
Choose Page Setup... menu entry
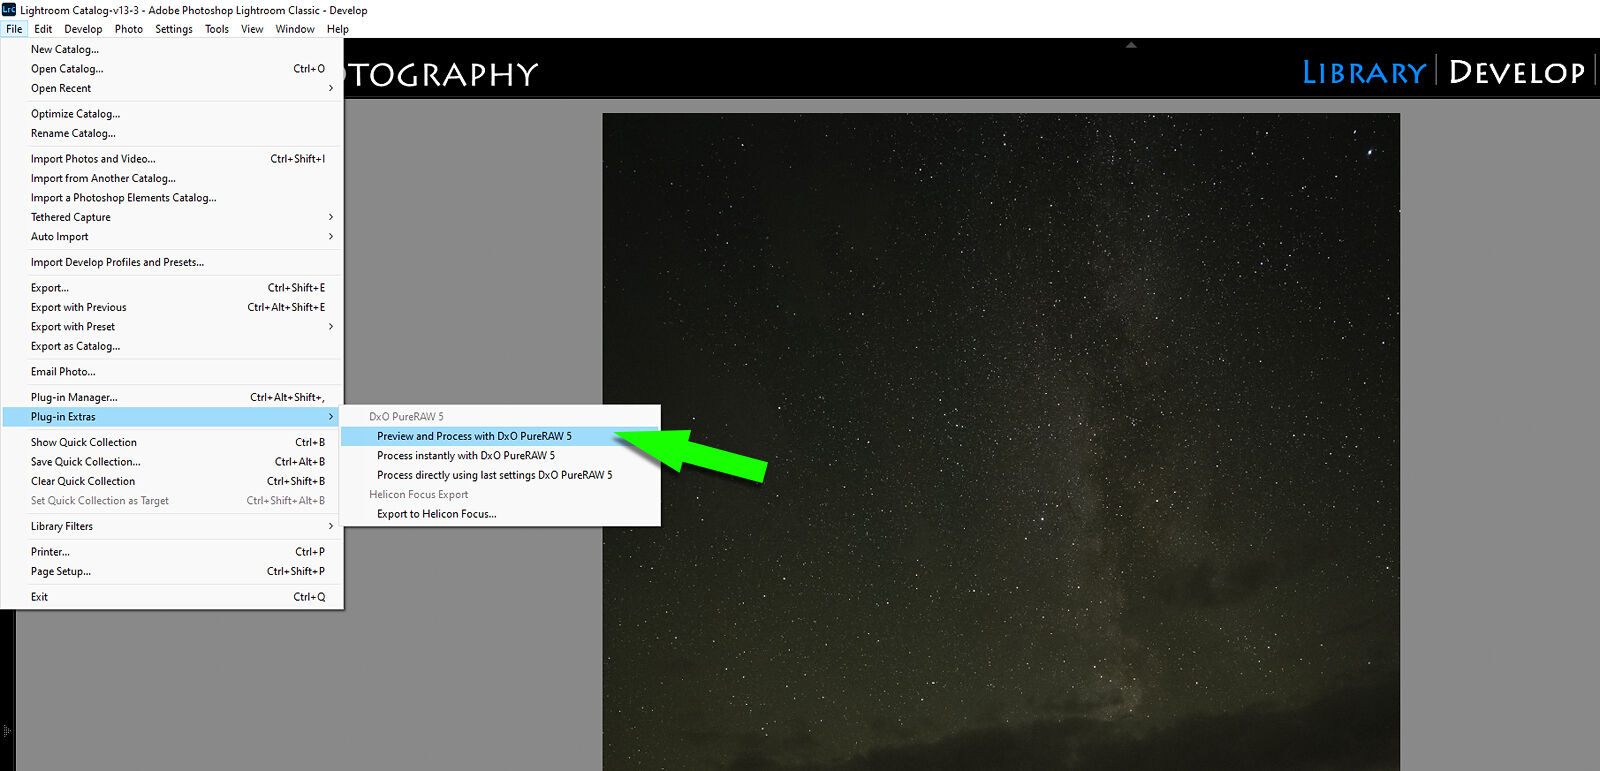click(x=172, y=572)
